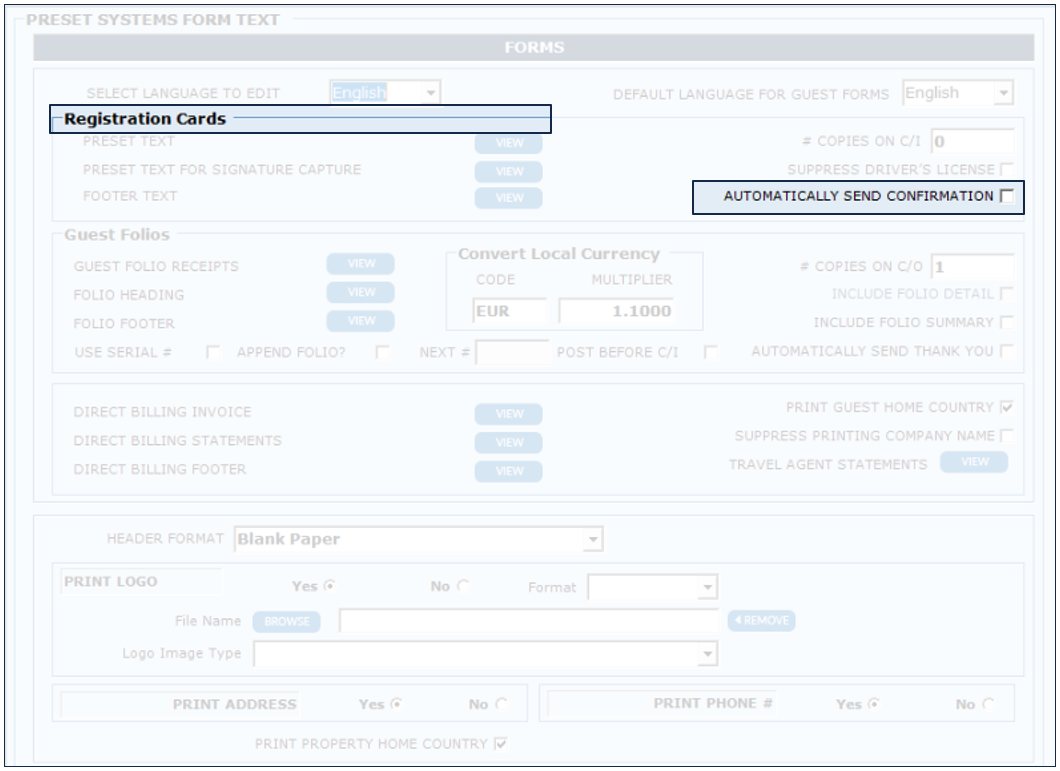The width and height of the screenshot is (1060, 771).
Task: View the Footer Text
Action: 509,198
